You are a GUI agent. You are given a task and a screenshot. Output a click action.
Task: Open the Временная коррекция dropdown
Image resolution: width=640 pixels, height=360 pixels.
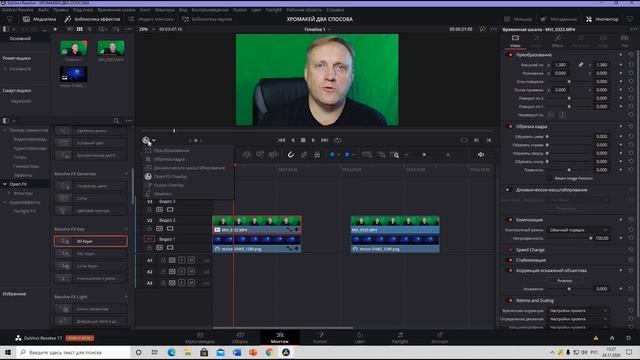point(578,311)
